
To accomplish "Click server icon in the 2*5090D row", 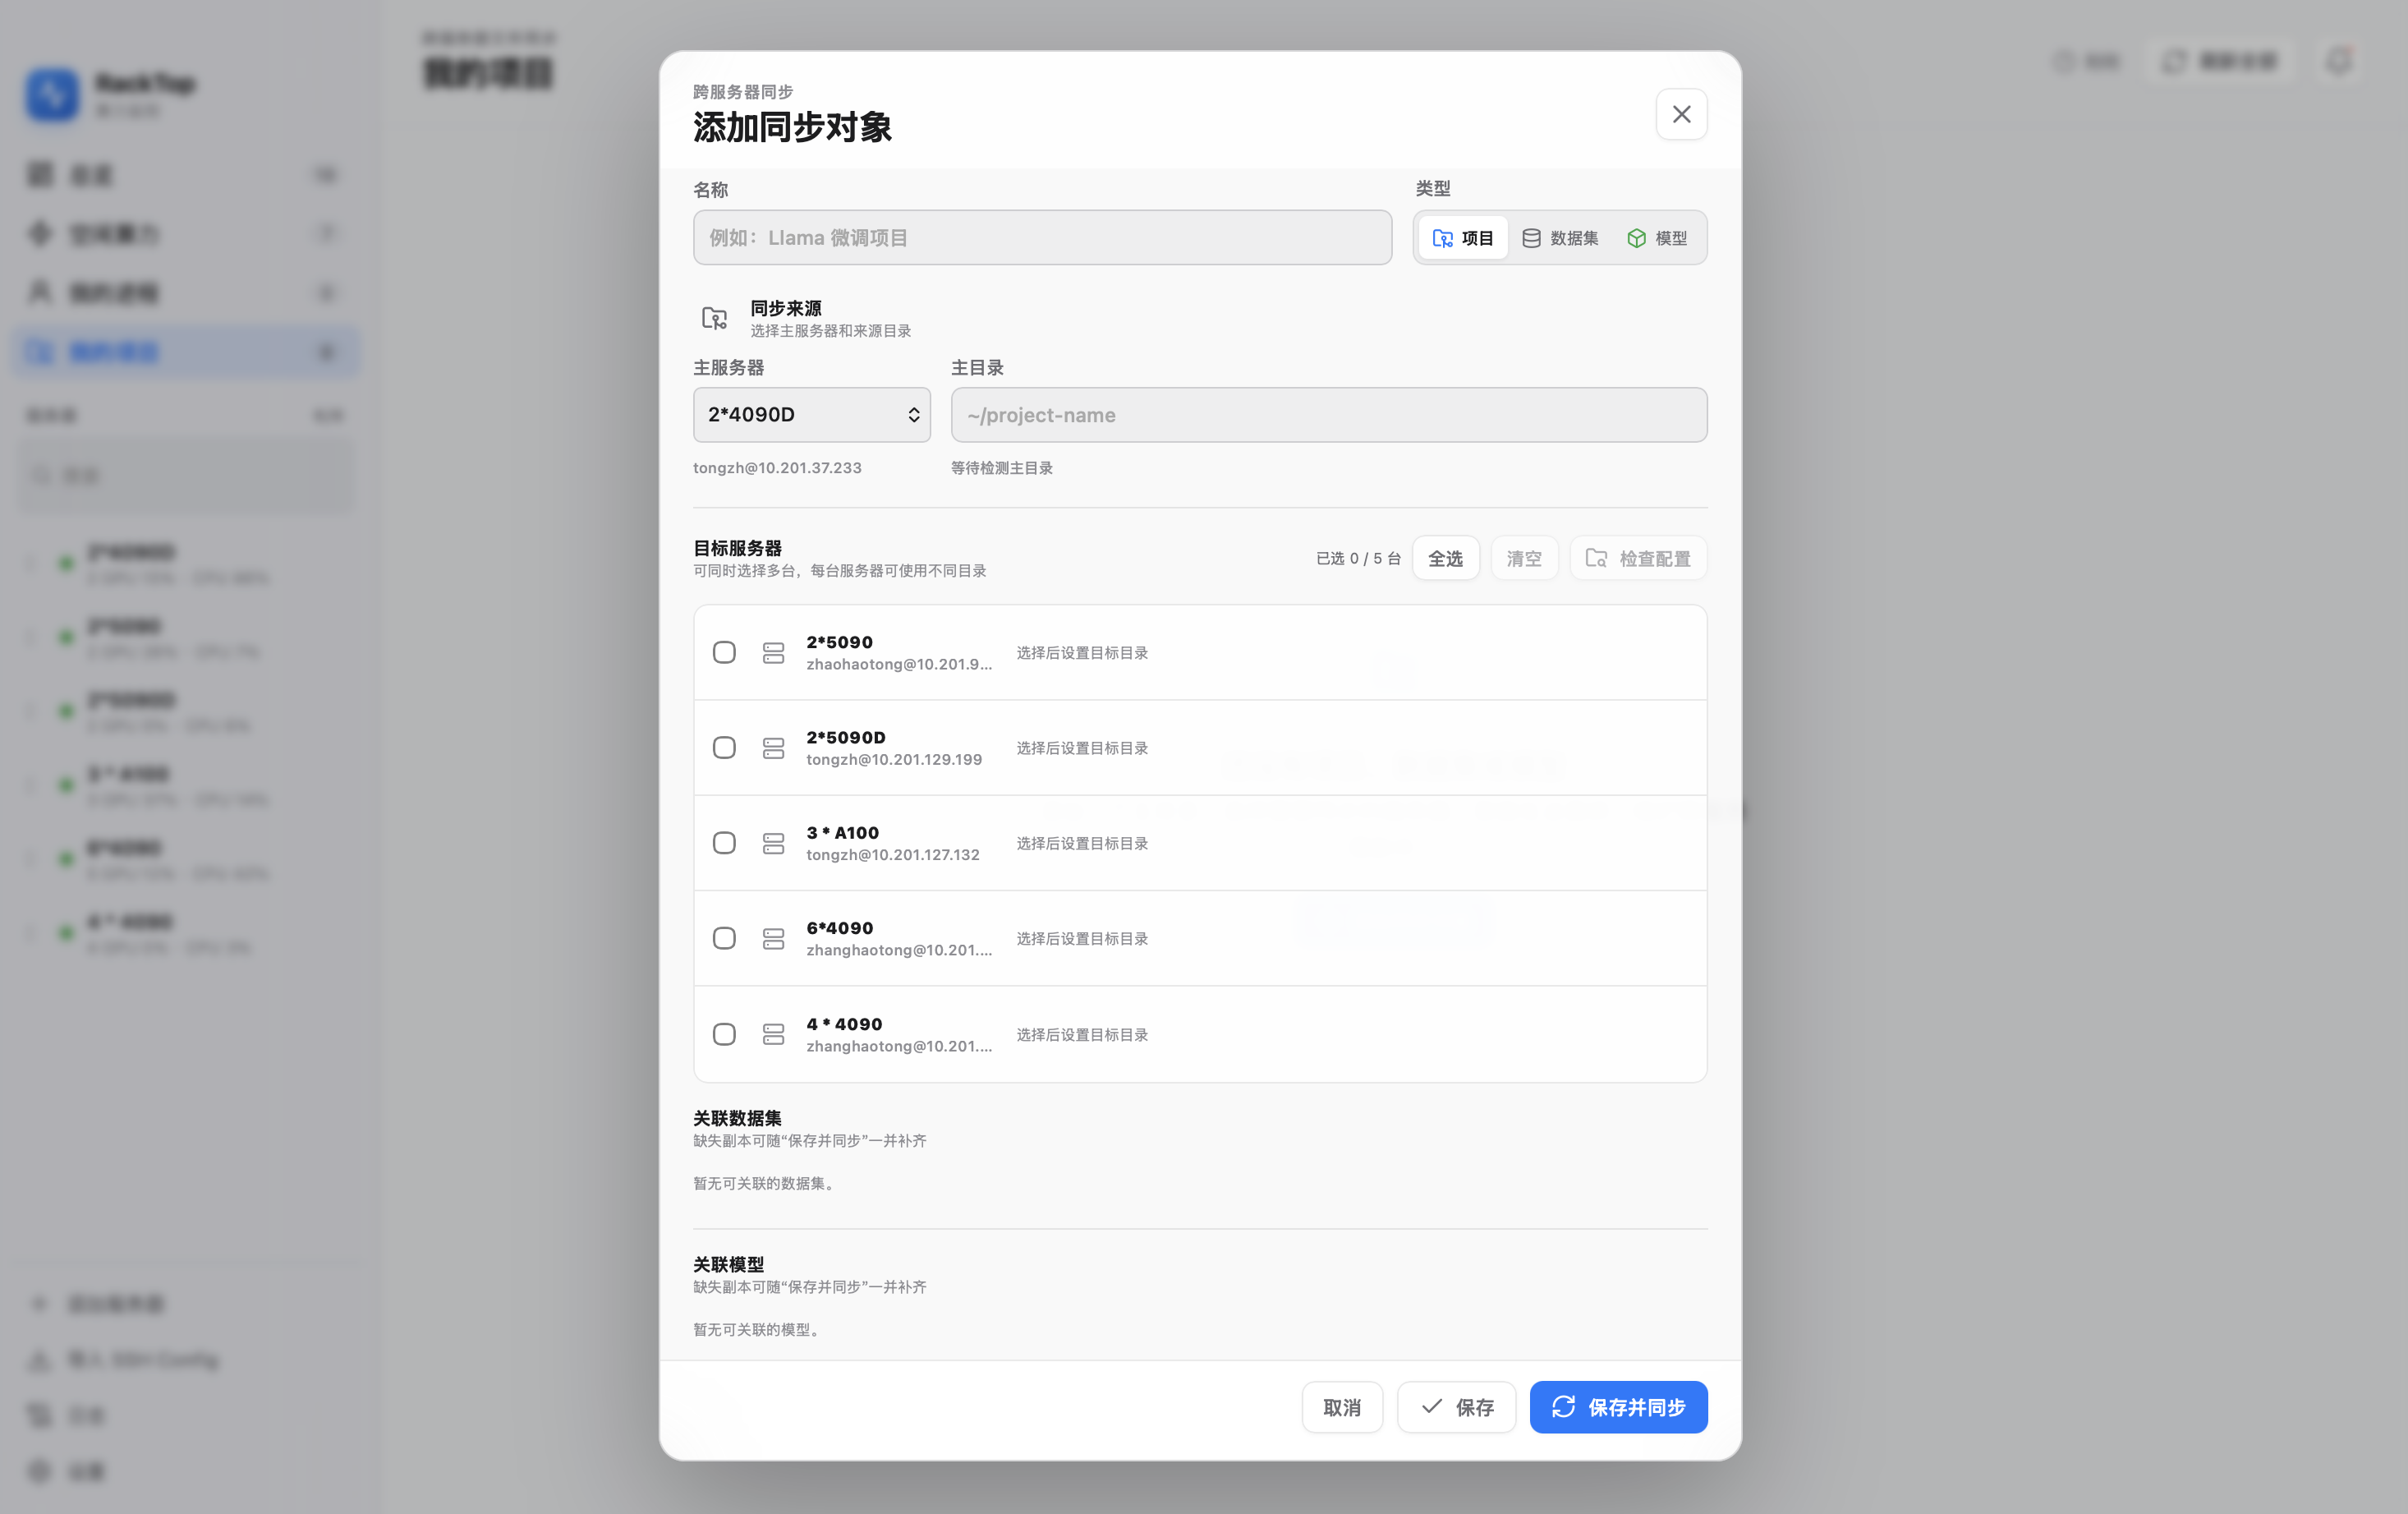I will coord(773,748).
